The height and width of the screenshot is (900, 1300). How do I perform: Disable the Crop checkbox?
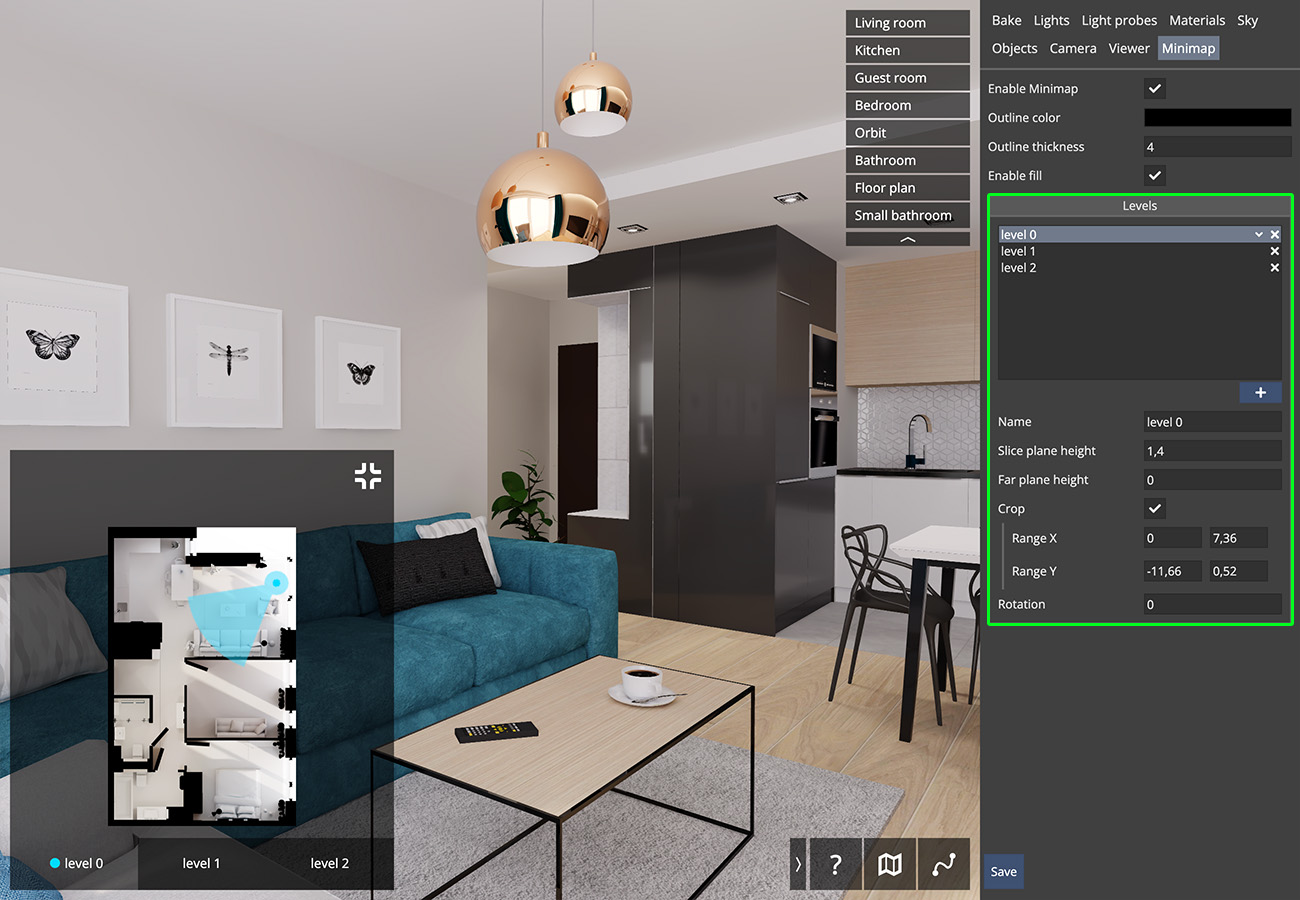click(x=1155, y=509)
